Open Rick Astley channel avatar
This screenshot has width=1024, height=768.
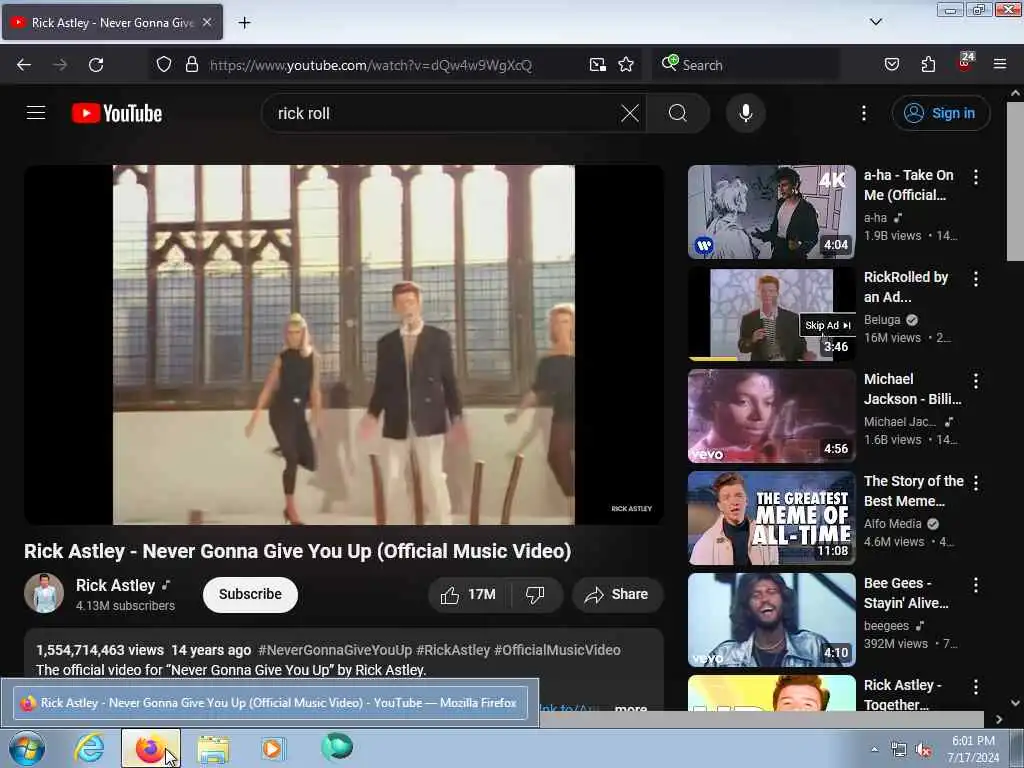(x=44, y=593)
